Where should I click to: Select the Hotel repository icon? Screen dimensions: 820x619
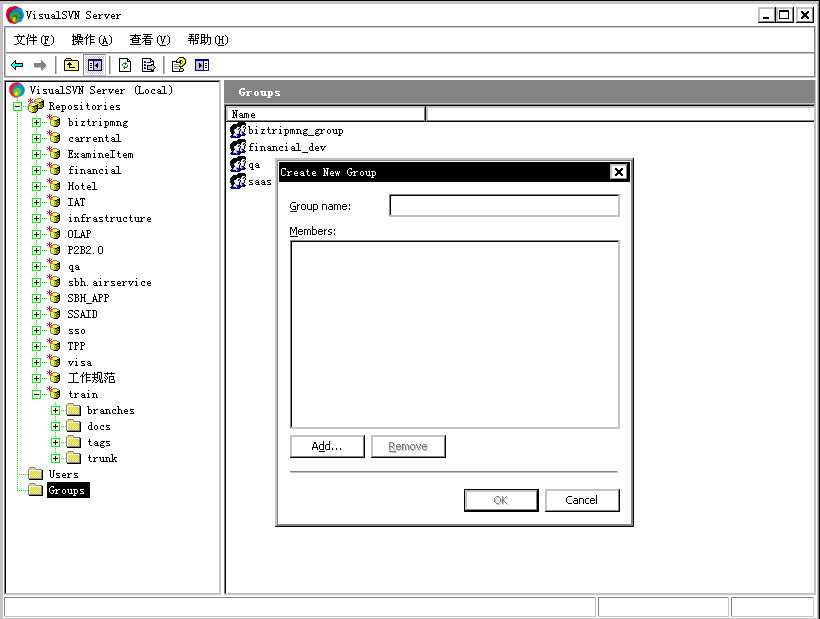54,186
